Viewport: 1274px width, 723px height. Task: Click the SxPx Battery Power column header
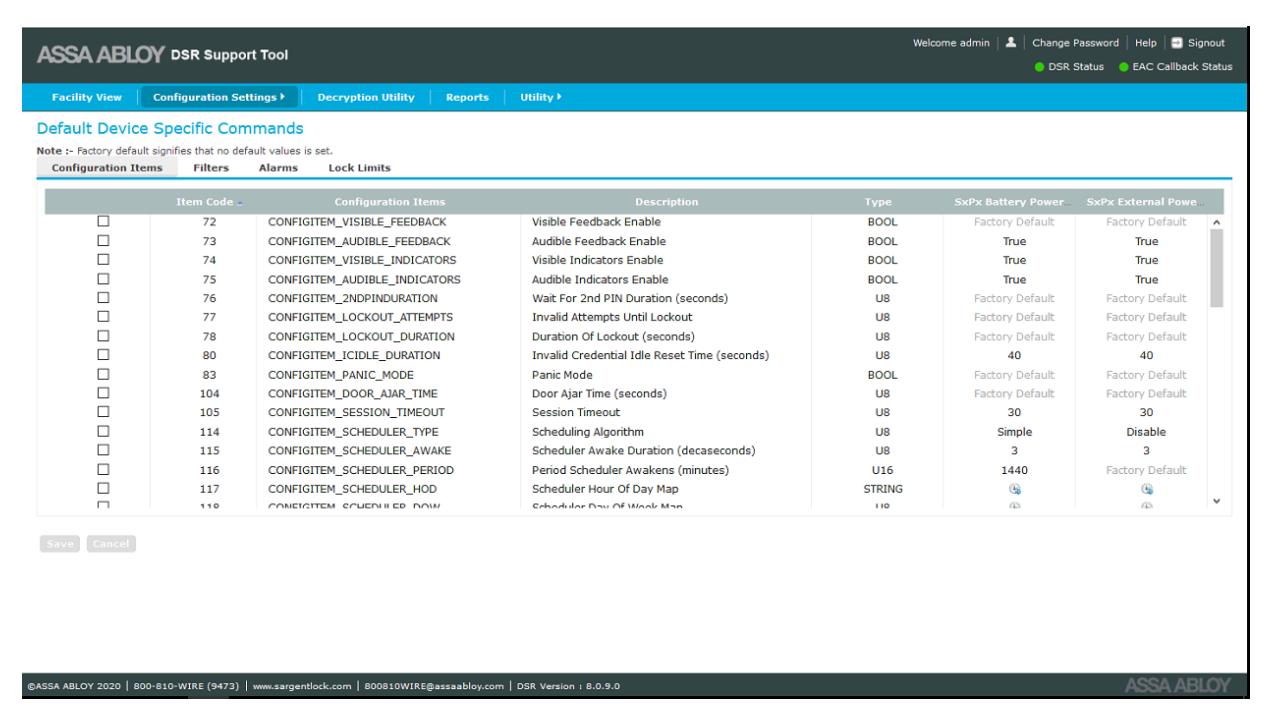click(1013, 204)
